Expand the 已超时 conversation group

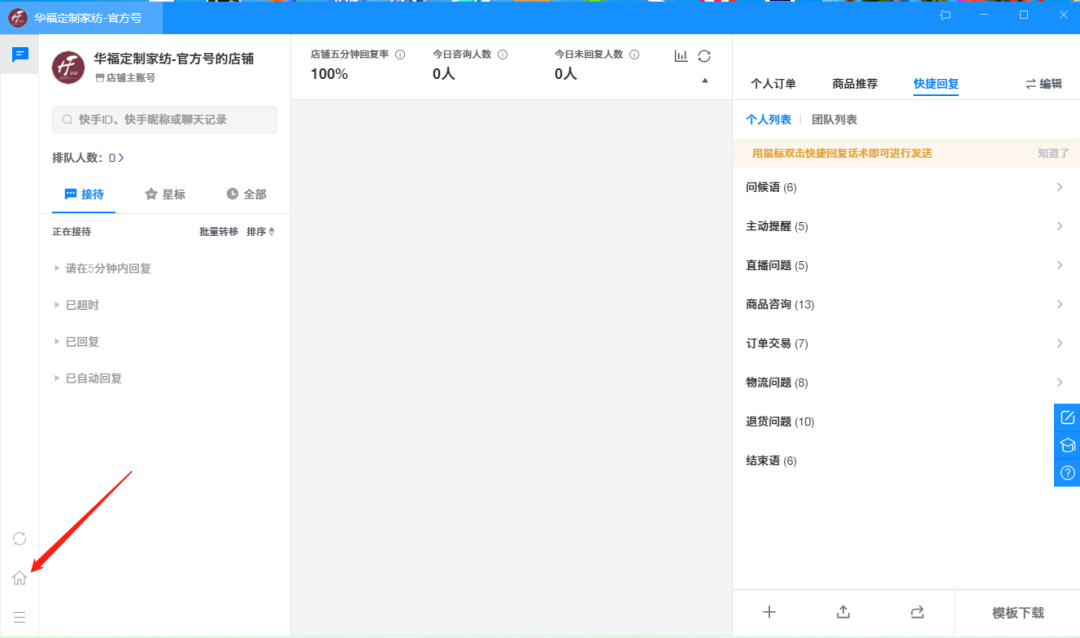coord(82,305)
